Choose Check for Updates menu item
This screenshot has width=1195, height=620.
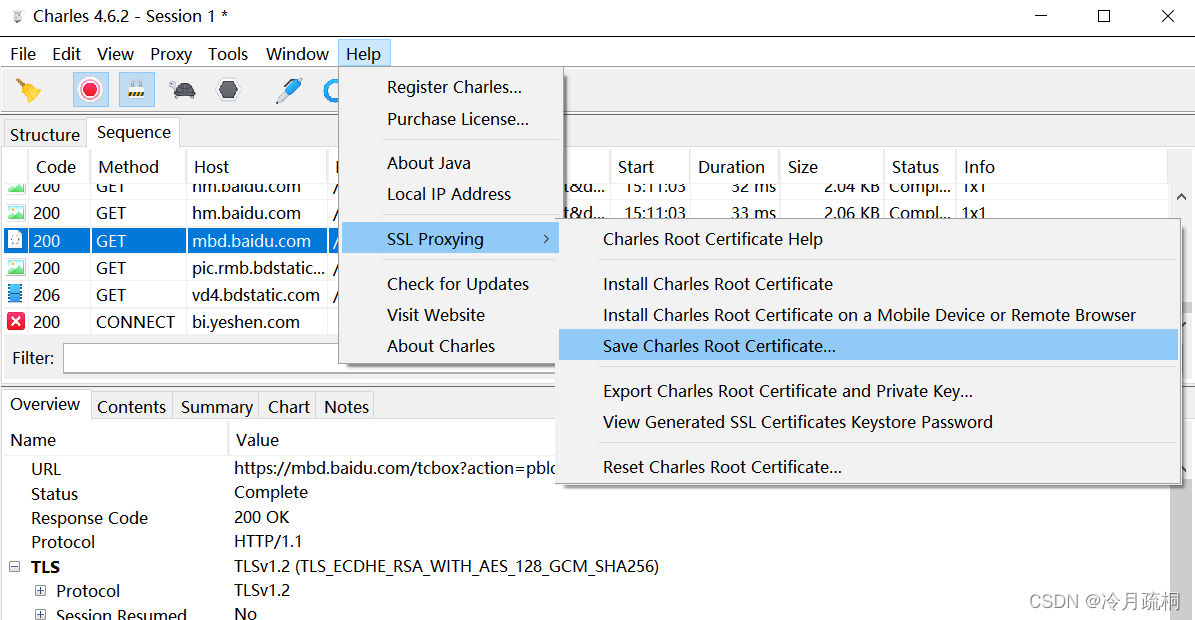457,284
